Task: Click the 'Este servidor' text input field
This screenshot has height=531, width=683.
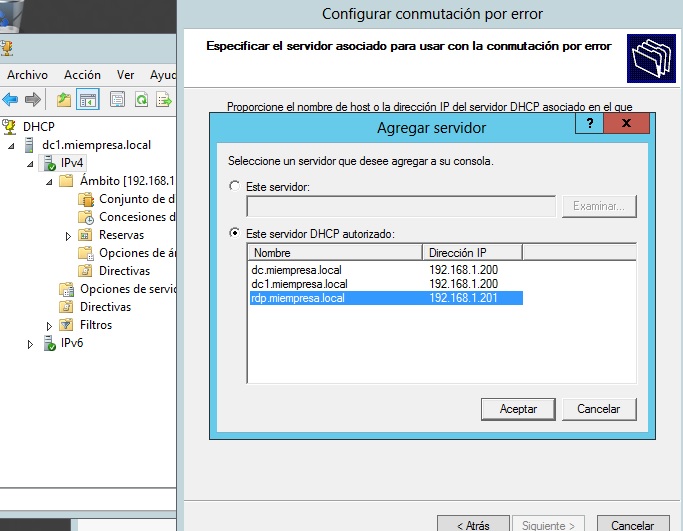Action: click(400, 207)
